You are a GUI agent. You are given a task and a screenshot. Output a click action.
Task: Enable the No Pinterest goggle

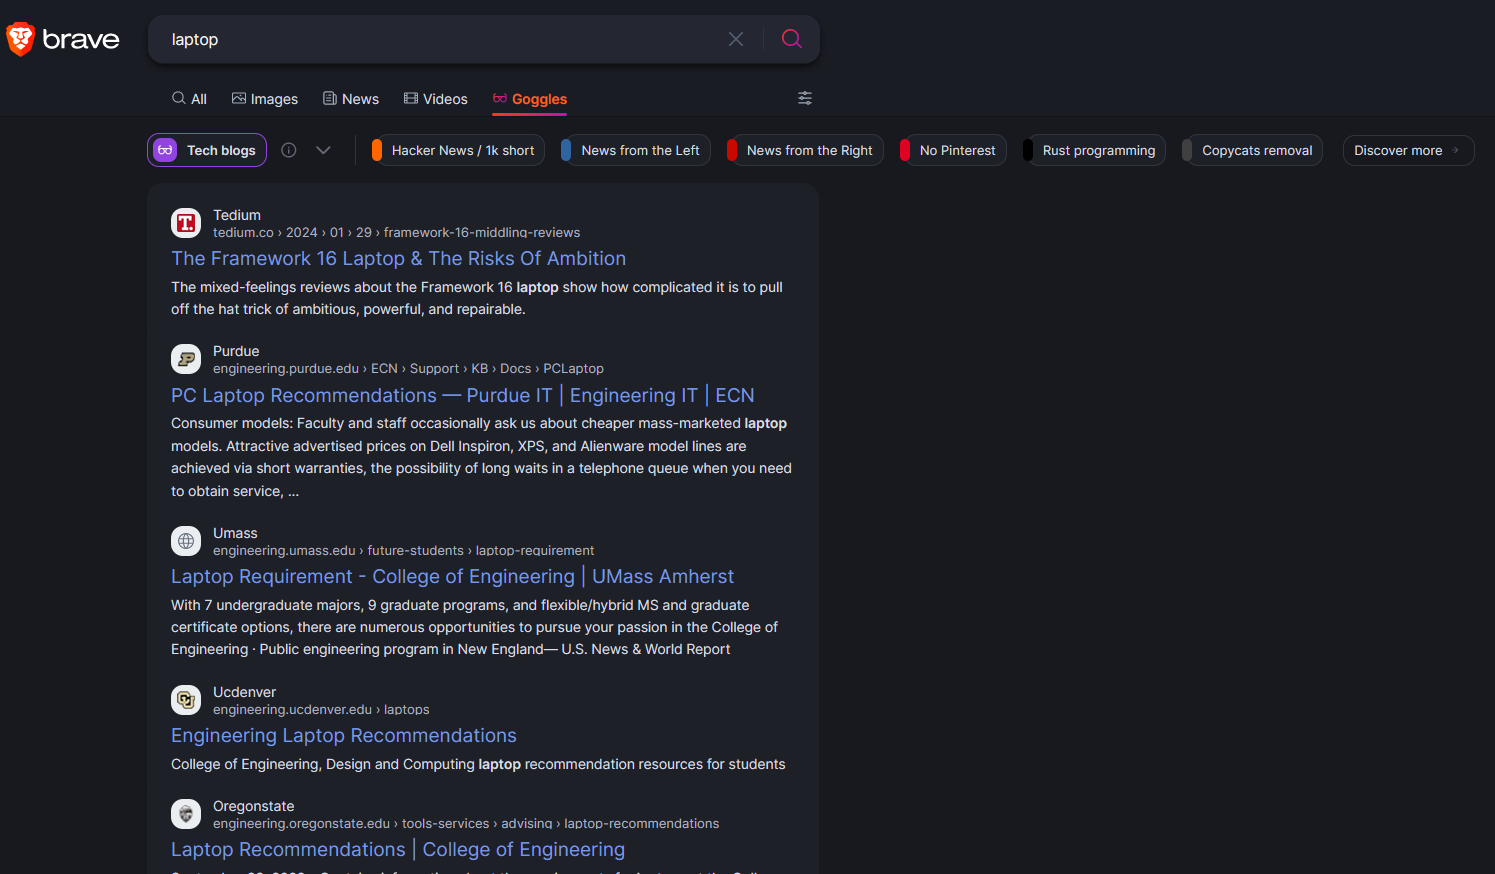click(x=956, y=150)
